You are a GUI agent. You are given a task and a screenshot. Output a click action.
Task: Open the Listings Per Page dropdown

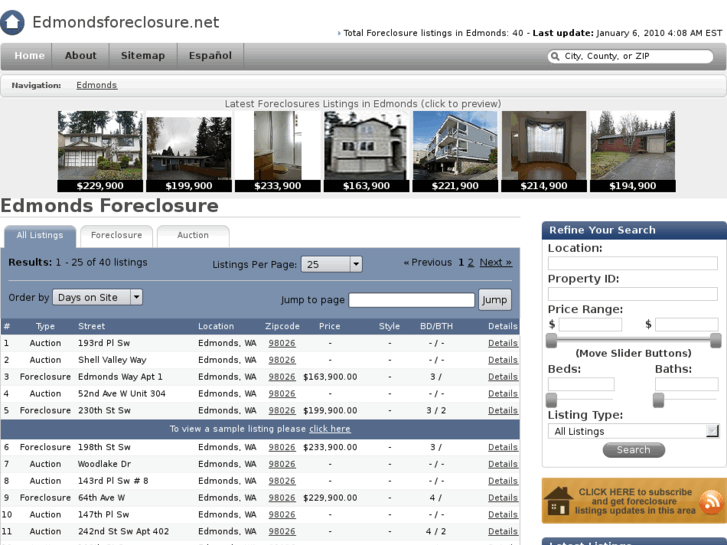click(x=332, y=264)
